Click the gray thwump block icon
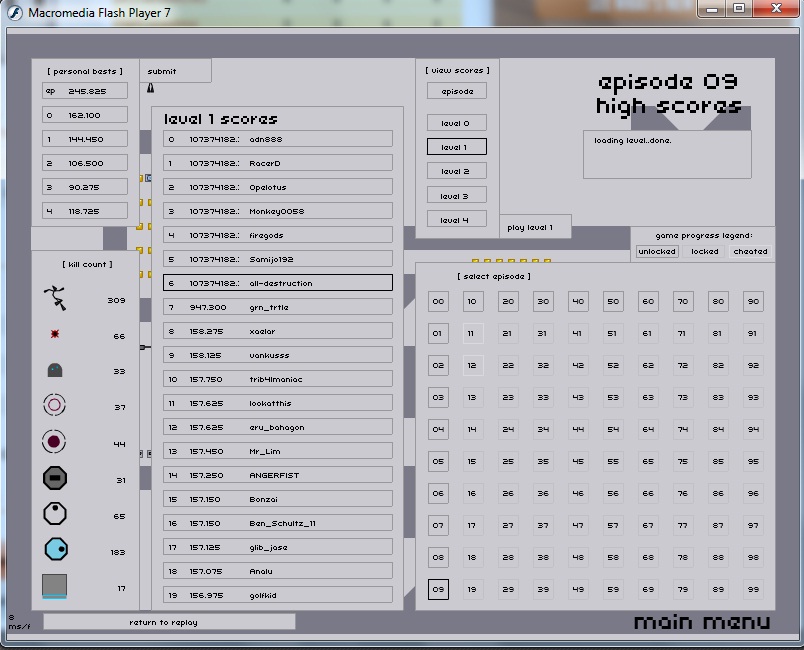804x650 pixels. [x=55, y=586]
